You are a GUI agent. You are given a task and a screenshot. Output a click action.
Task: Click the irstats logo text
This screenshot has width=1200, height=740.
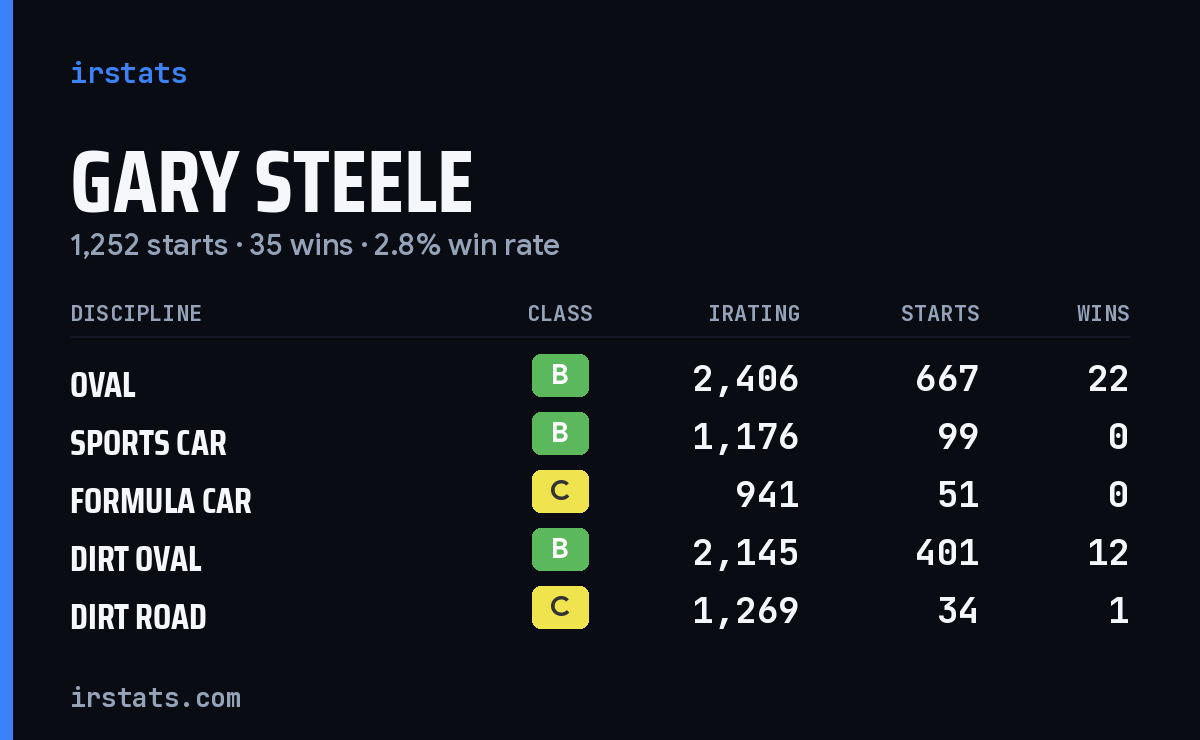(128, 73)
